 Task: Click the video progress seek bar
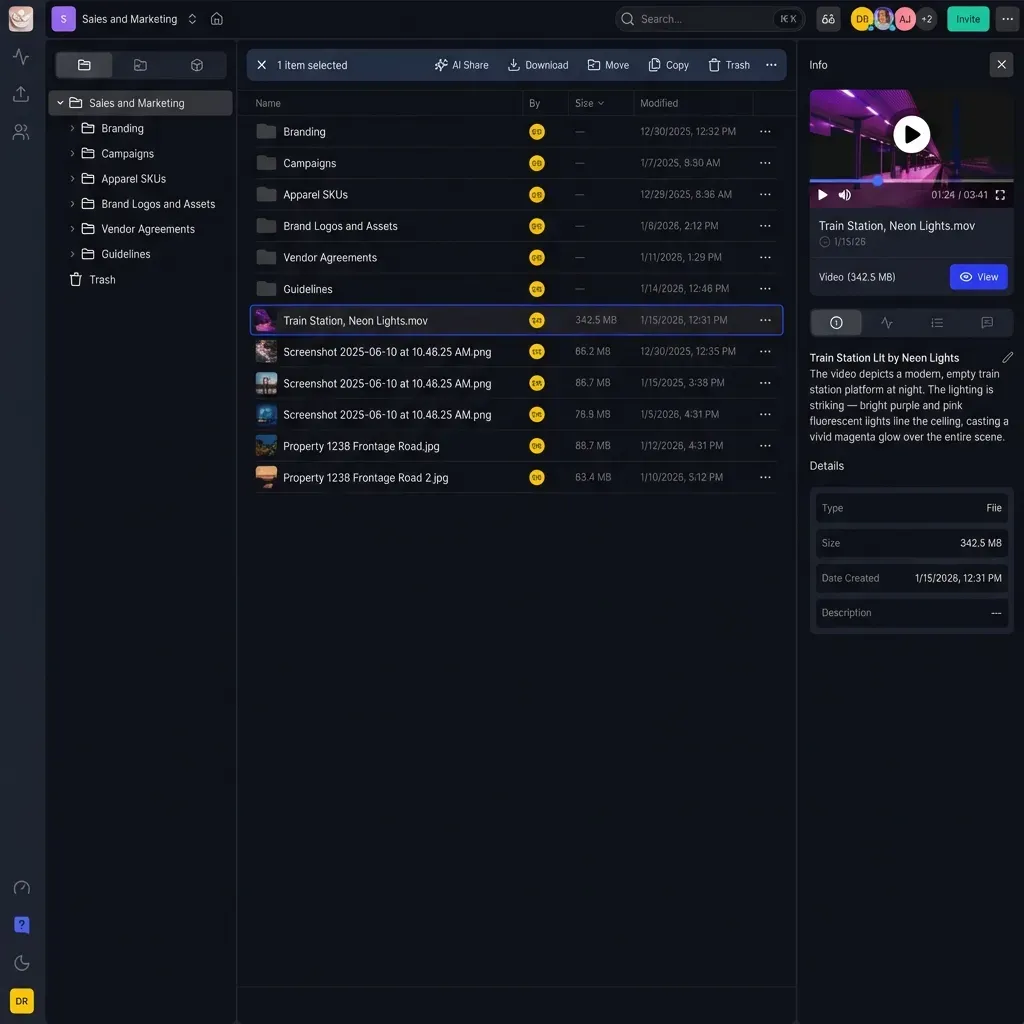point(912,181)
